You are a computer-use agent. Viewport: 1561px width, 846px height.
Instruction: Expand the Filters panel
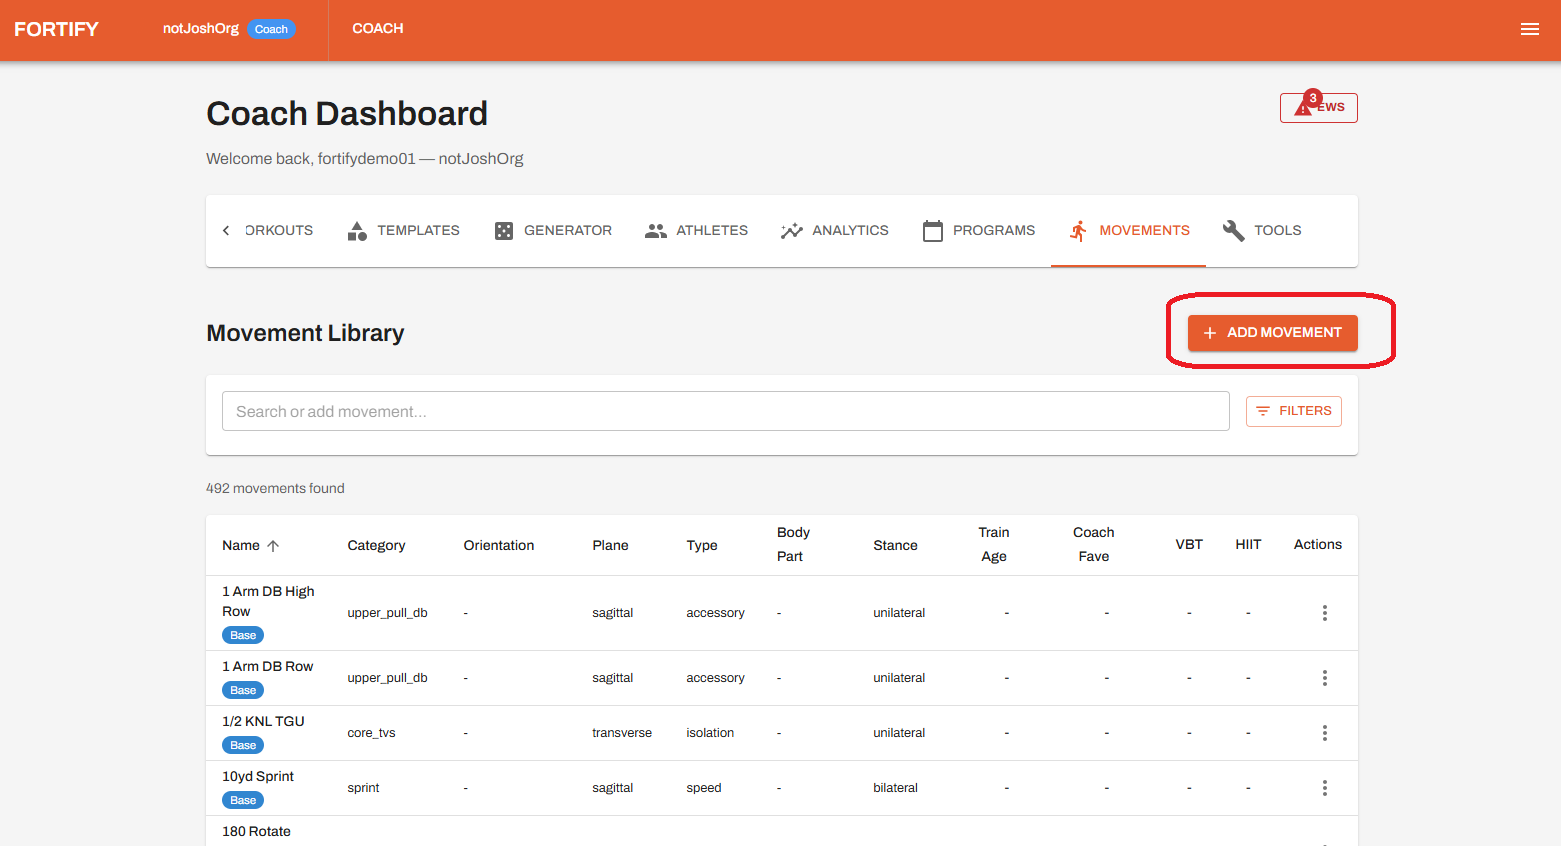click(1293, 411)
